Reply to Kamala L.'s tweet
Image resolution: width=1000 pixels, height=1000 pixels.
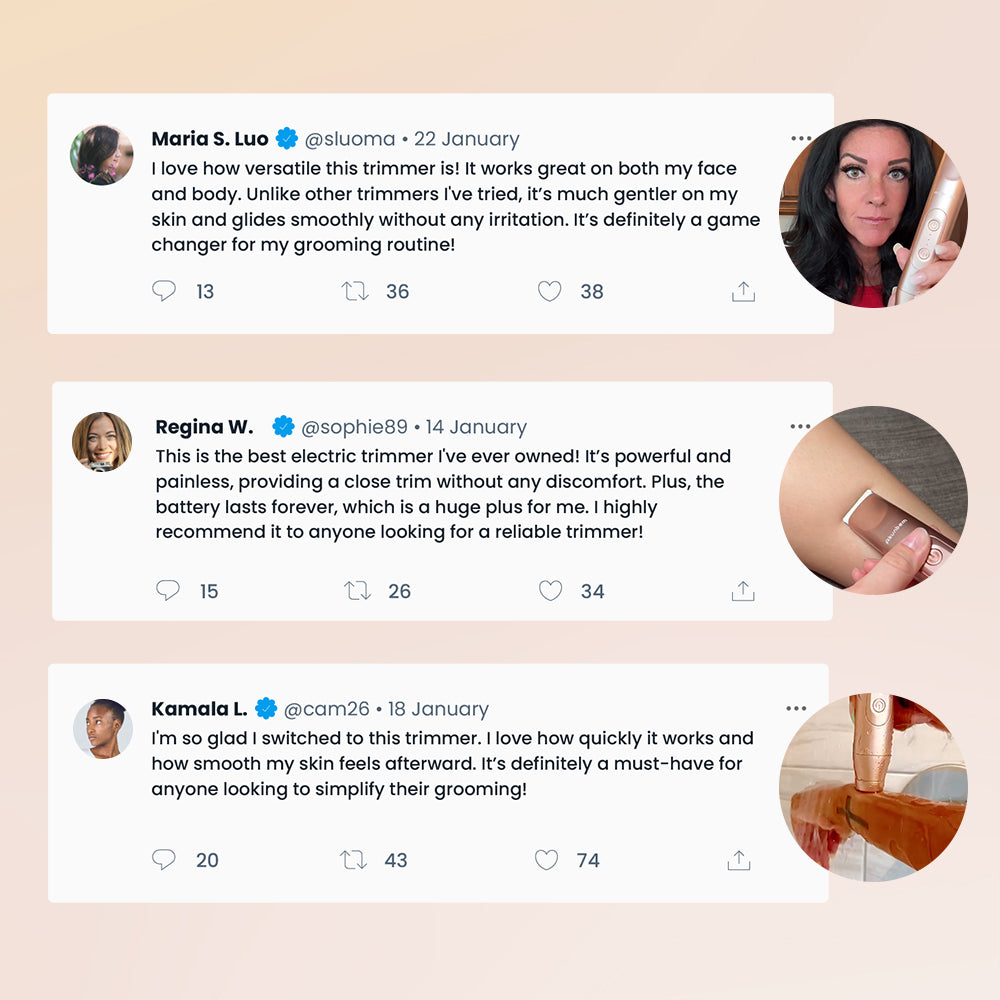164,859
